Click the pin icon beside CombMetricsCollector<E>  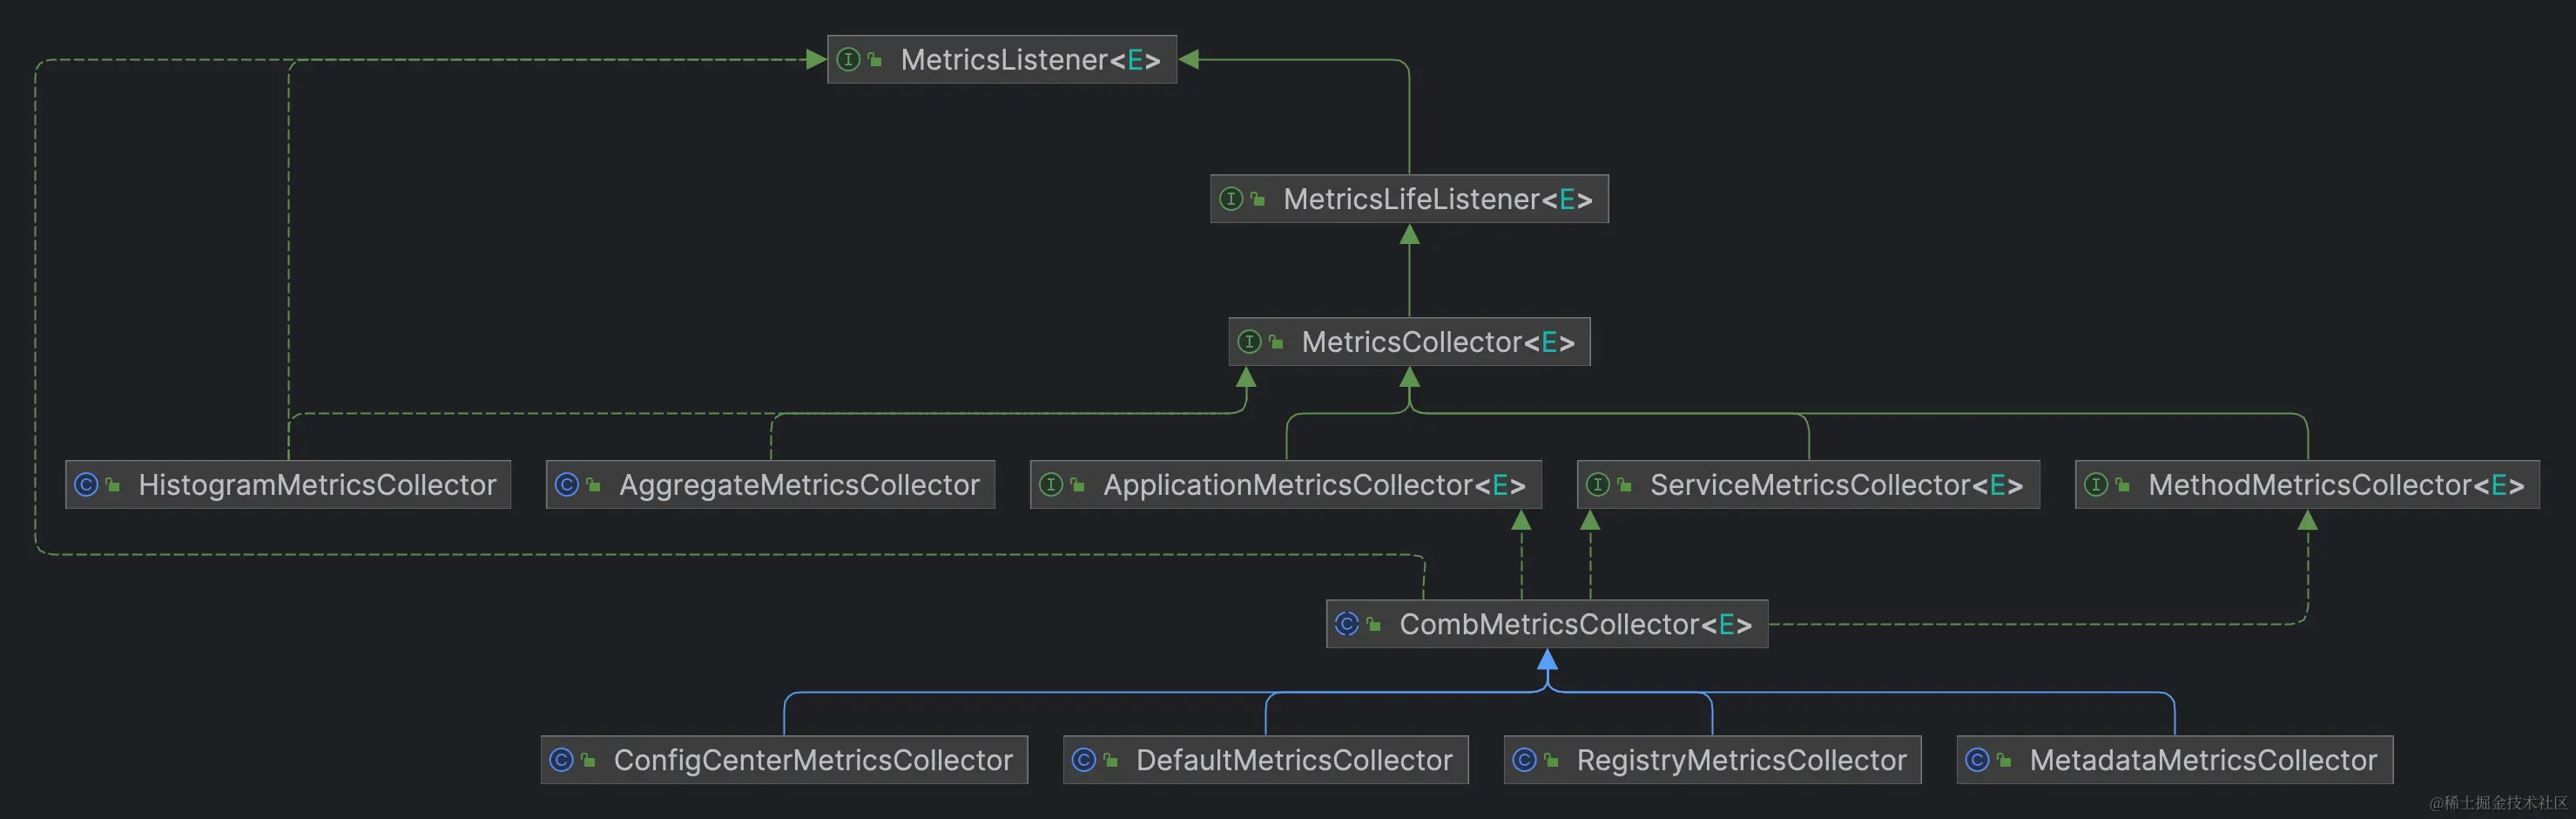point(1373,624)
